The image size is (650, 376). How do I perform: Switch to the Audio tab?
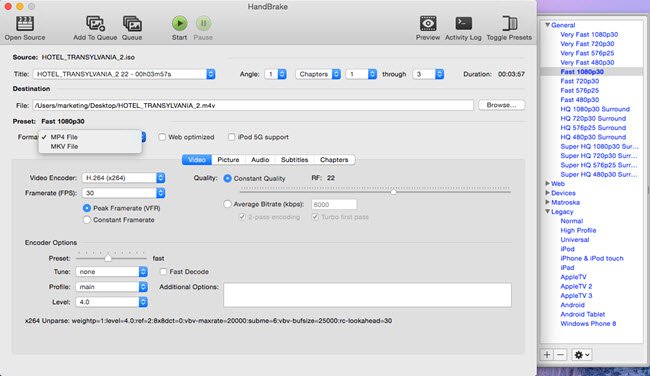[260, 160]
